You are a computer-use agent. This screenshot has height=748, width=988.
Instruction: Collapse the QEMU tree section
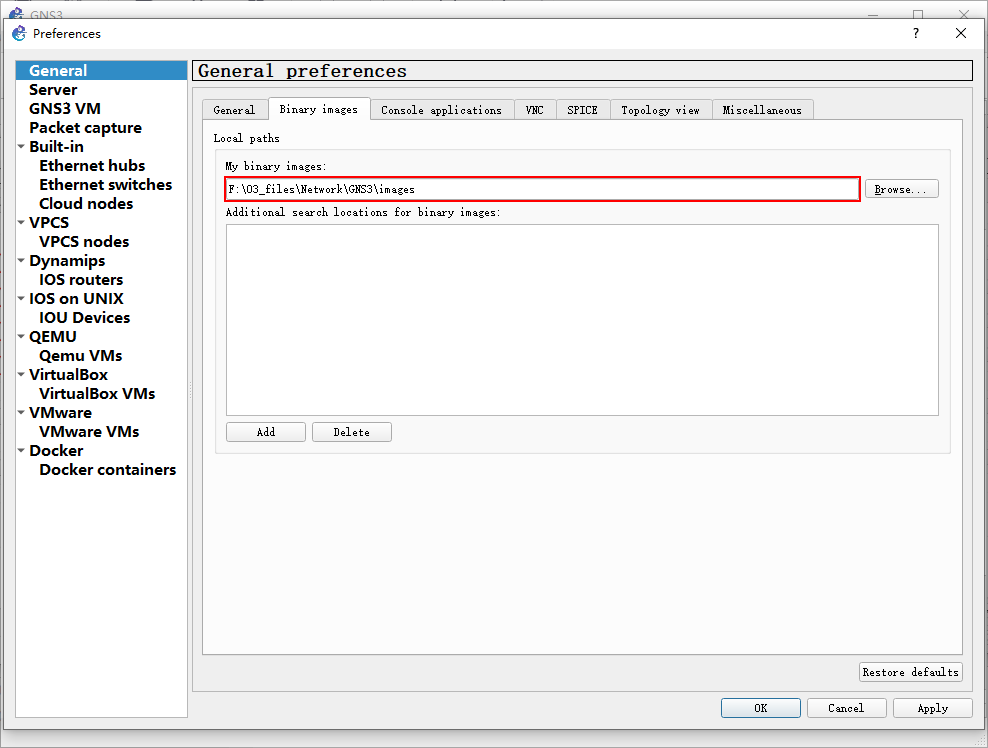pyautogui.click(x=21, y=337)
